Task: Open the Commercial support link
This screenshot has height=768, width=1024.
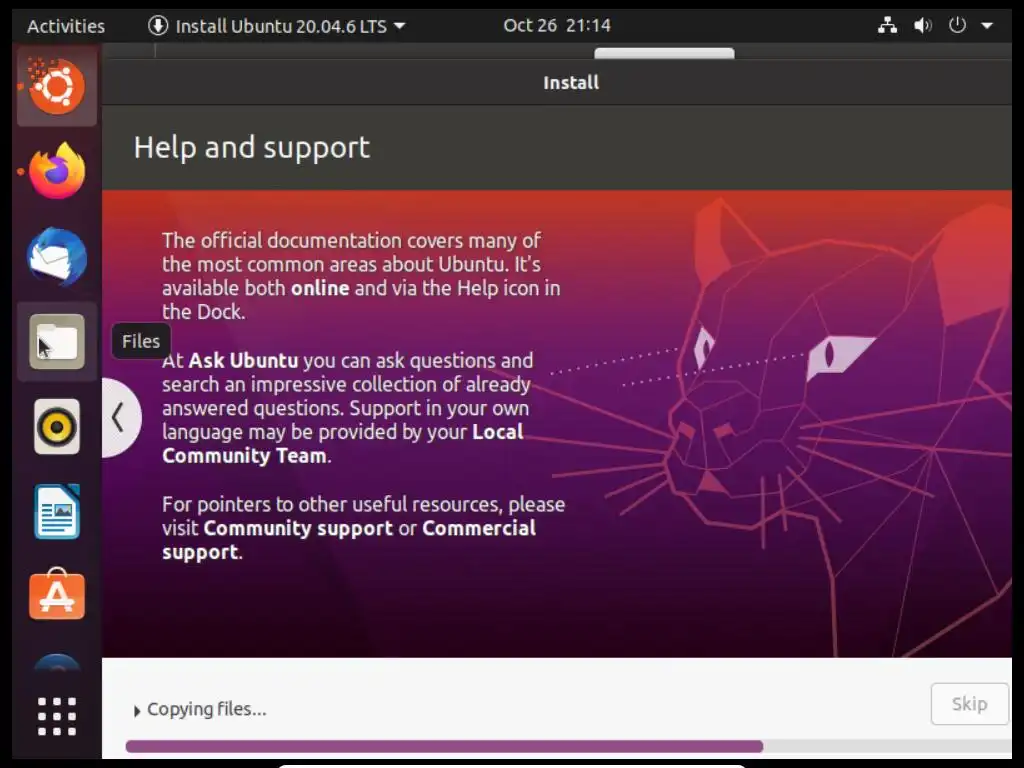Action: 349,539
